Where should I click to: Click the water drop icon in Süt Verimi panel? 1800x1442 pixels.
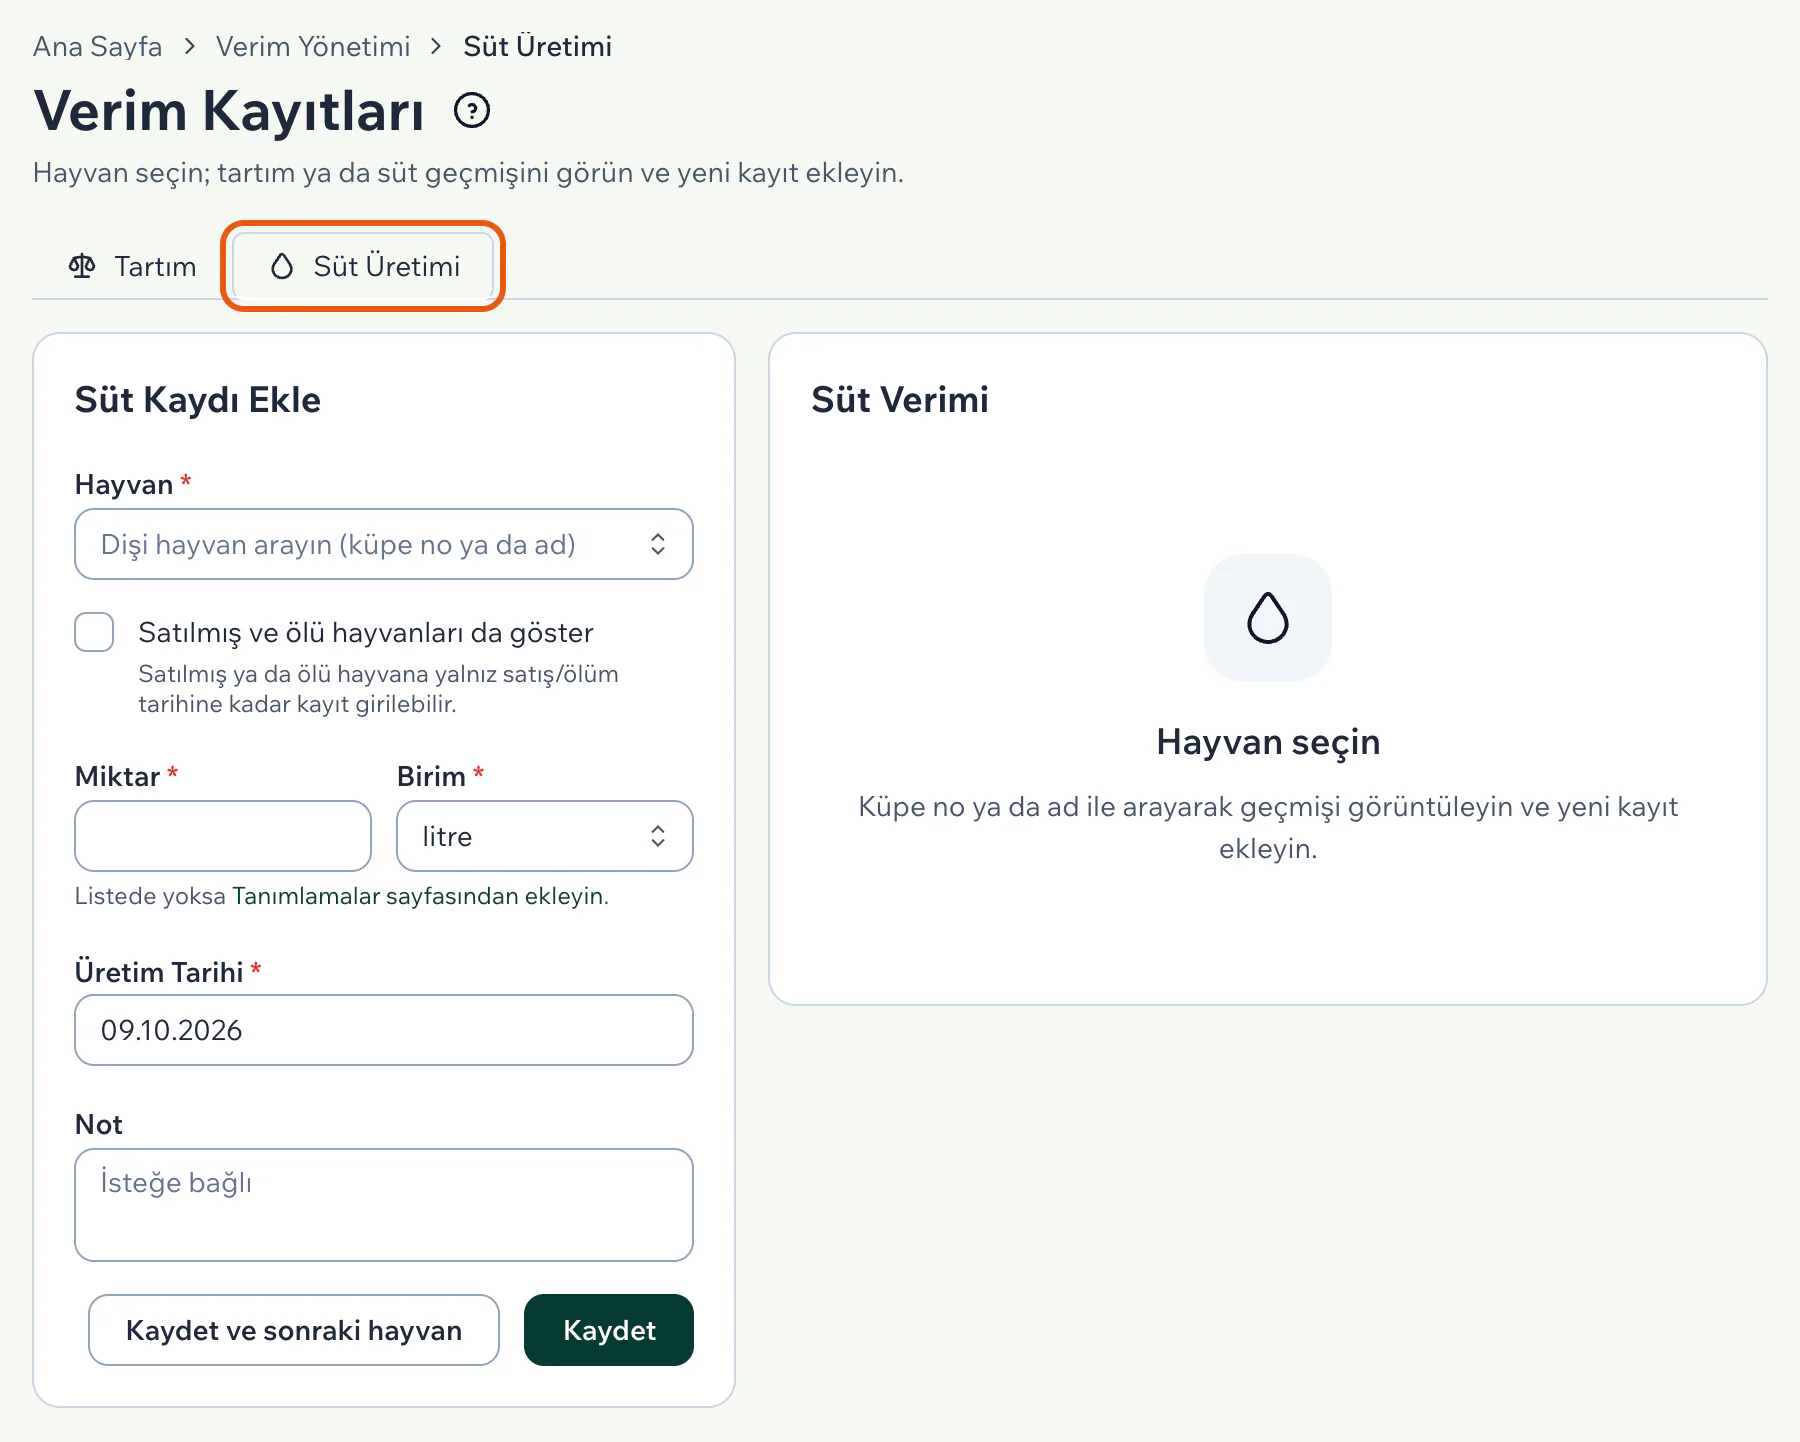pos(1268,618)
